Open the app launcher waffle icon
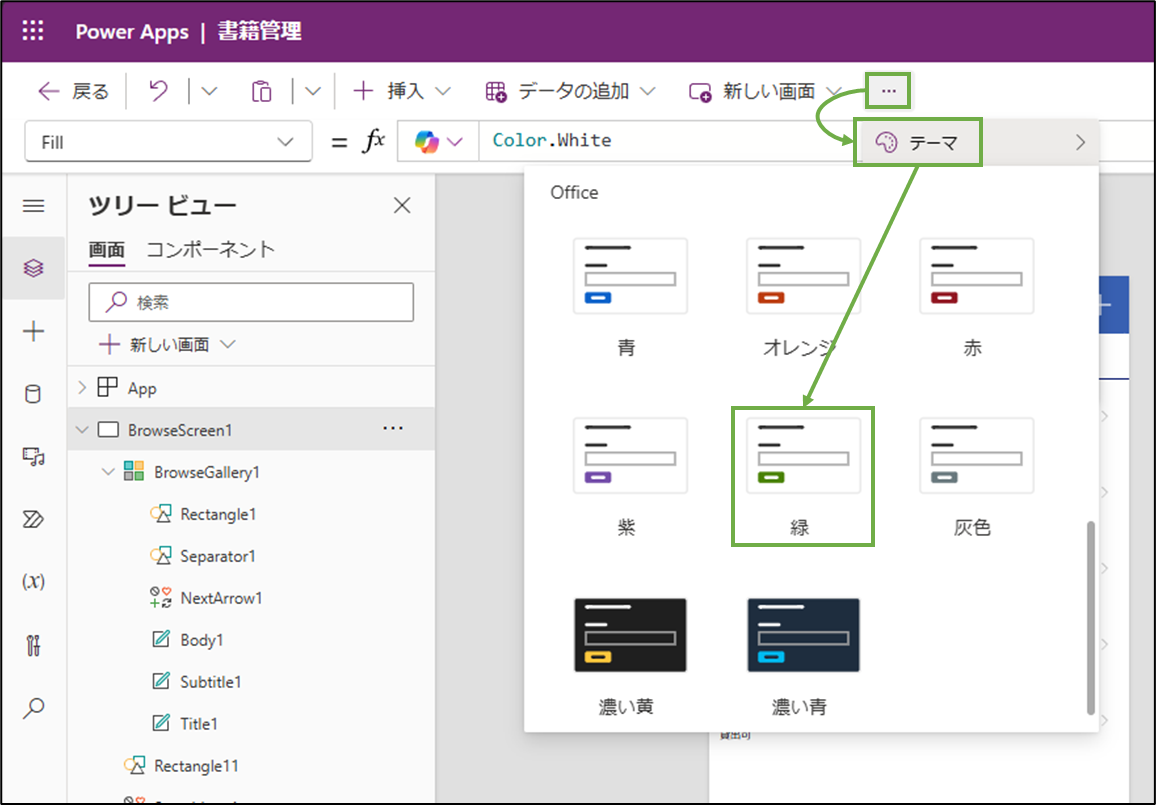 point(33,31)
